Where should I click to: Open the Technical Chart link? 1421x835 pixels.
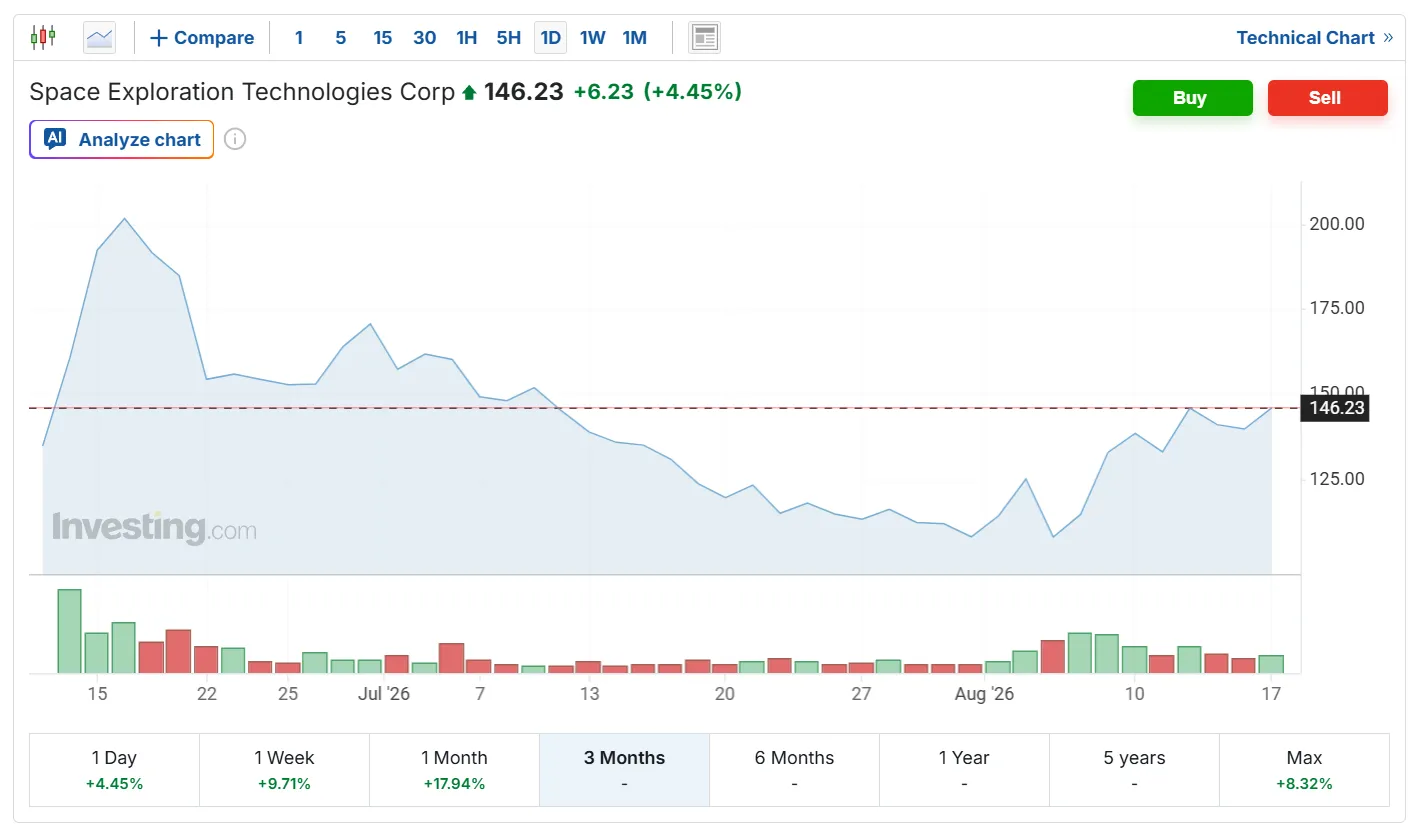[1314, 38]
